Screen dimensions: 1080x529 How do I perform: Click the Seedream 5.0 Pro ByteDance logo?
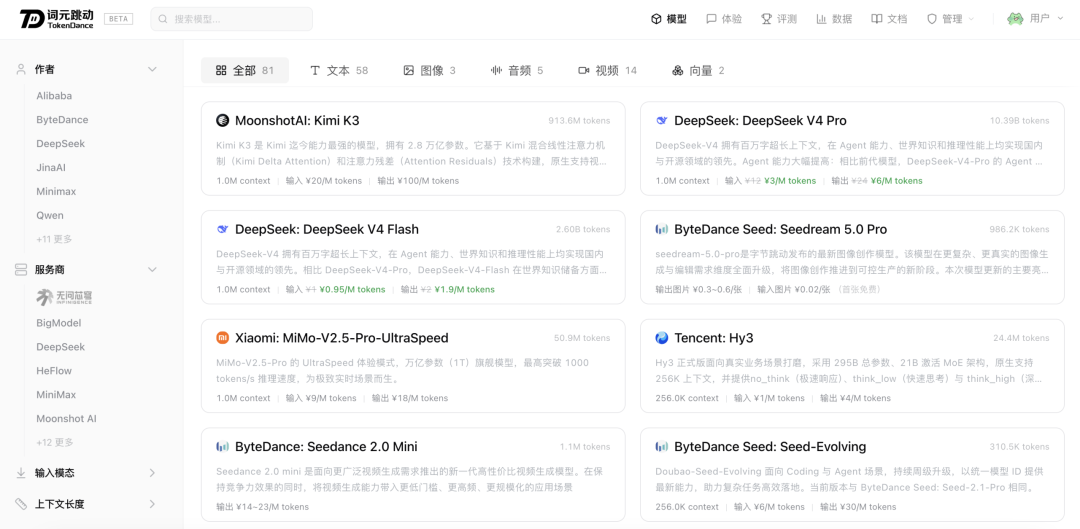point(661,229)
